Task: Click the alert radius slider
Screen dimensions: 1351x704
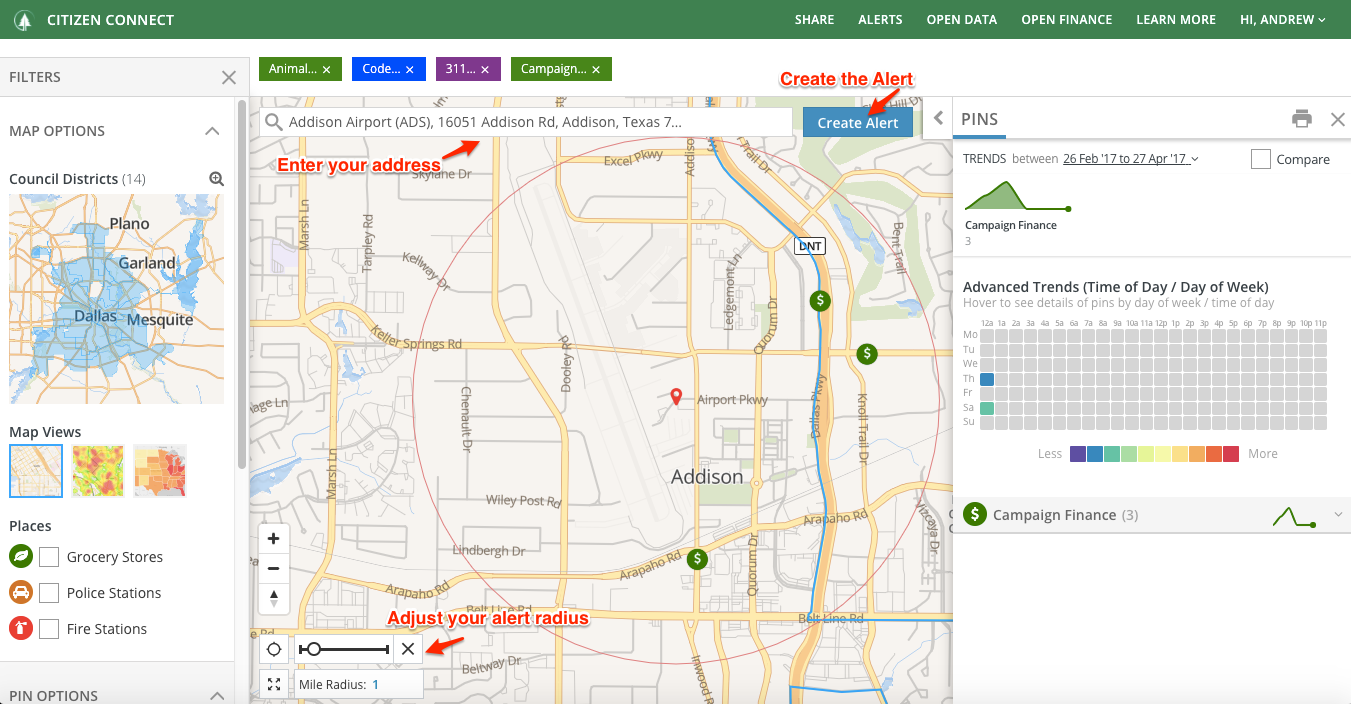Action: pos(344,649)
